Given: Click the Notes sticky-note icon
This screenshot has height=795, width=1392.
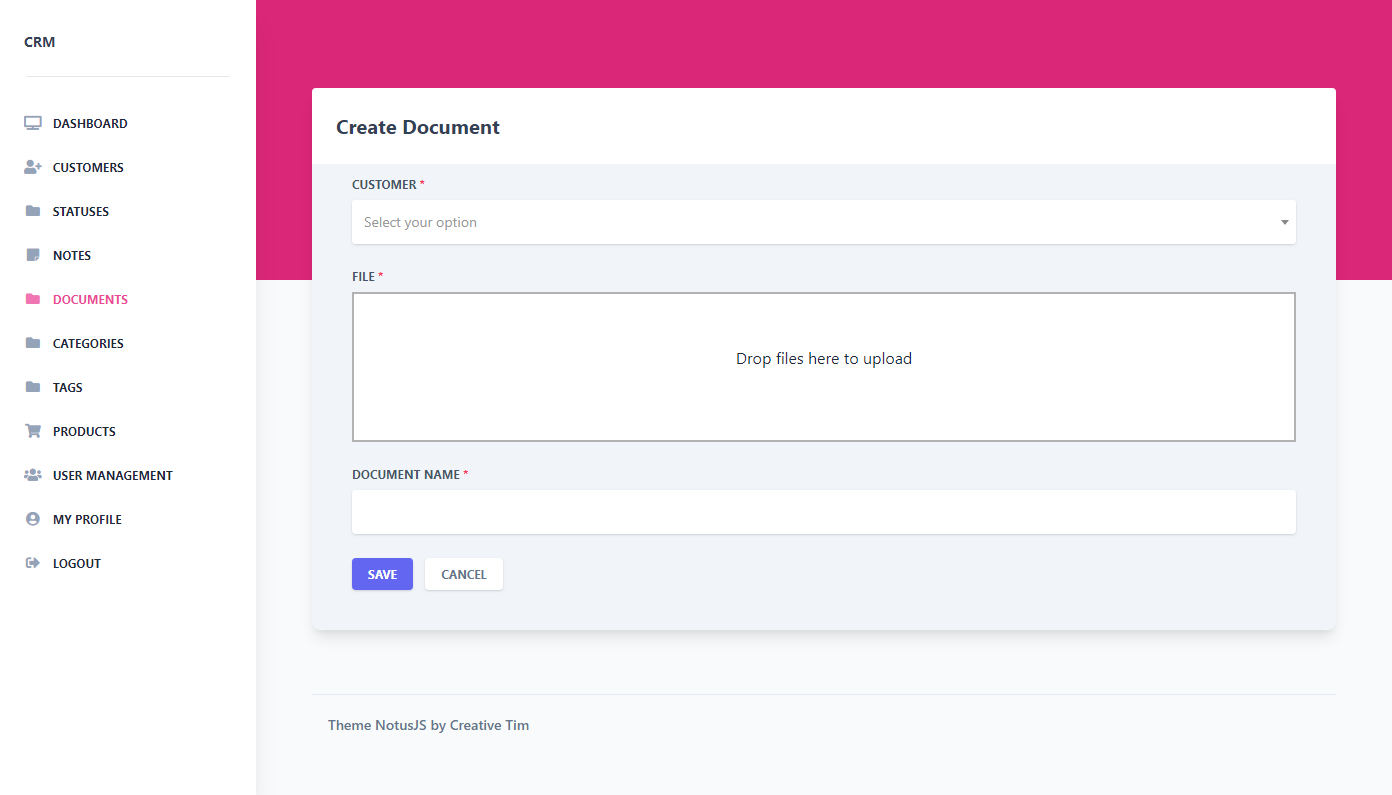Looking at the screenshot, I should tap(33, 256).
